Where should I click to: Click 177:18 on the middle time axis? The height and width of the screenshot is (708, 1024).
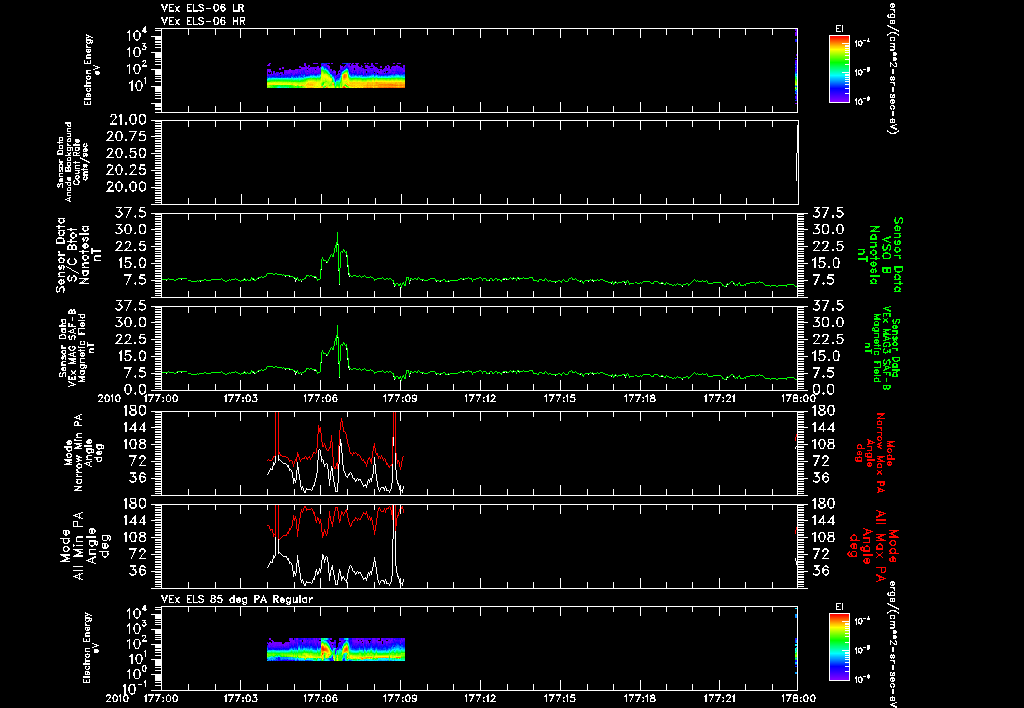(639, 397)
